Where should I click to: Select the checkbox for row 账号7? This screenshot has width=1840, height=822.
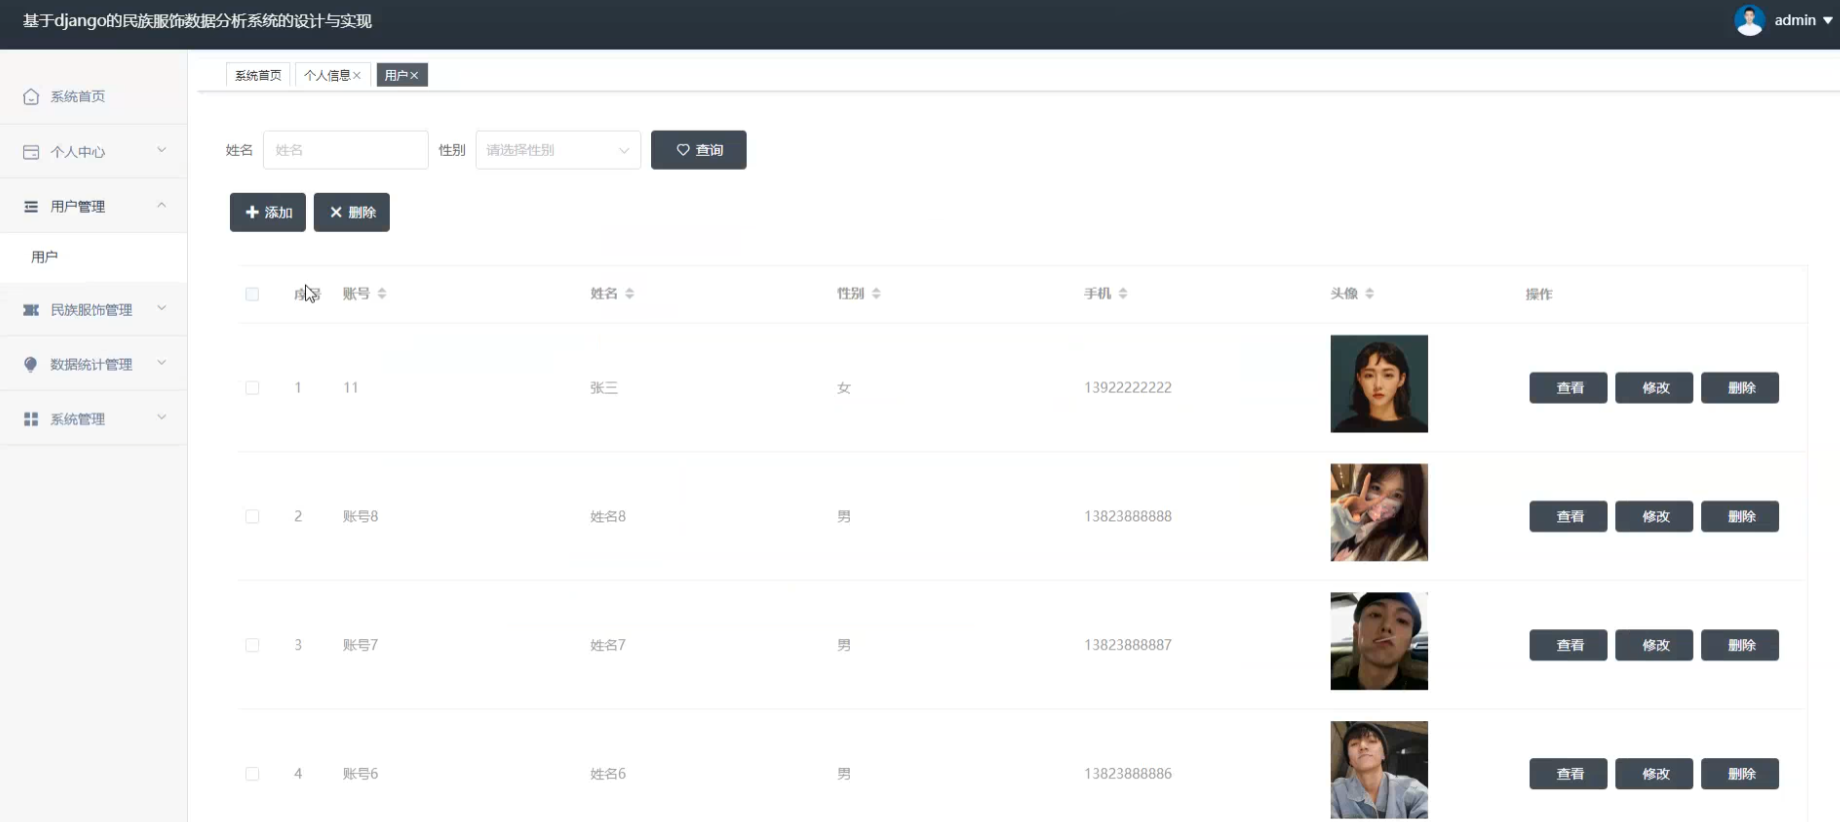[252, 645]
